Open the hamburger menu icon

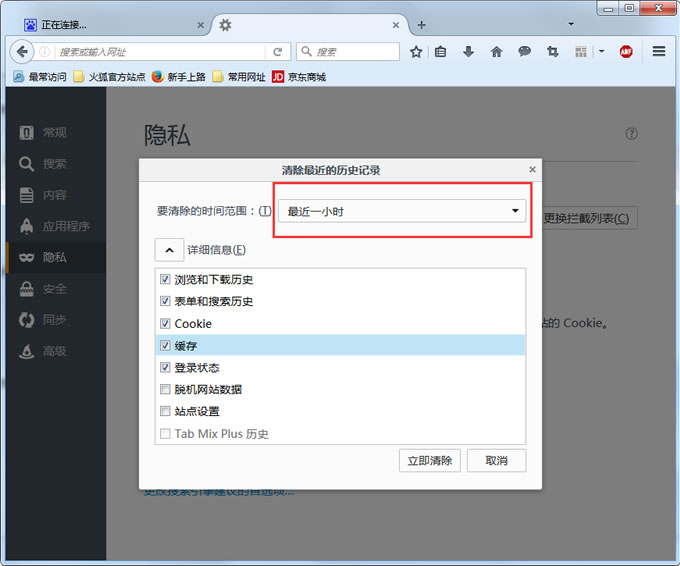click(x=659, y=51)
